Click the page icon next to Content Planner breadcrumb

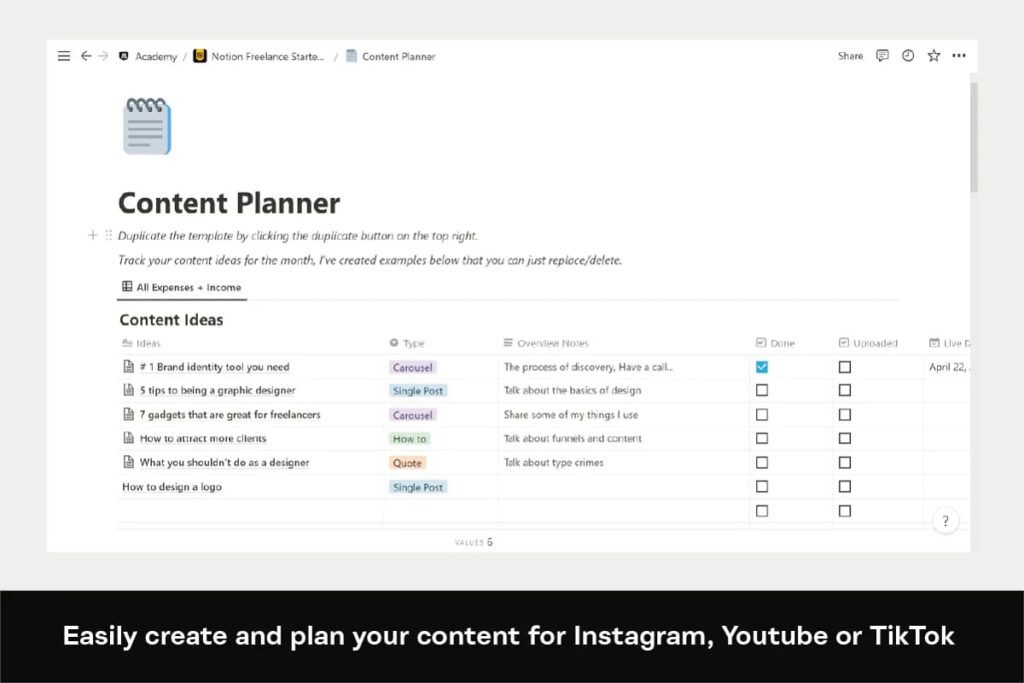pyautogui.click(x=349, y=57)
